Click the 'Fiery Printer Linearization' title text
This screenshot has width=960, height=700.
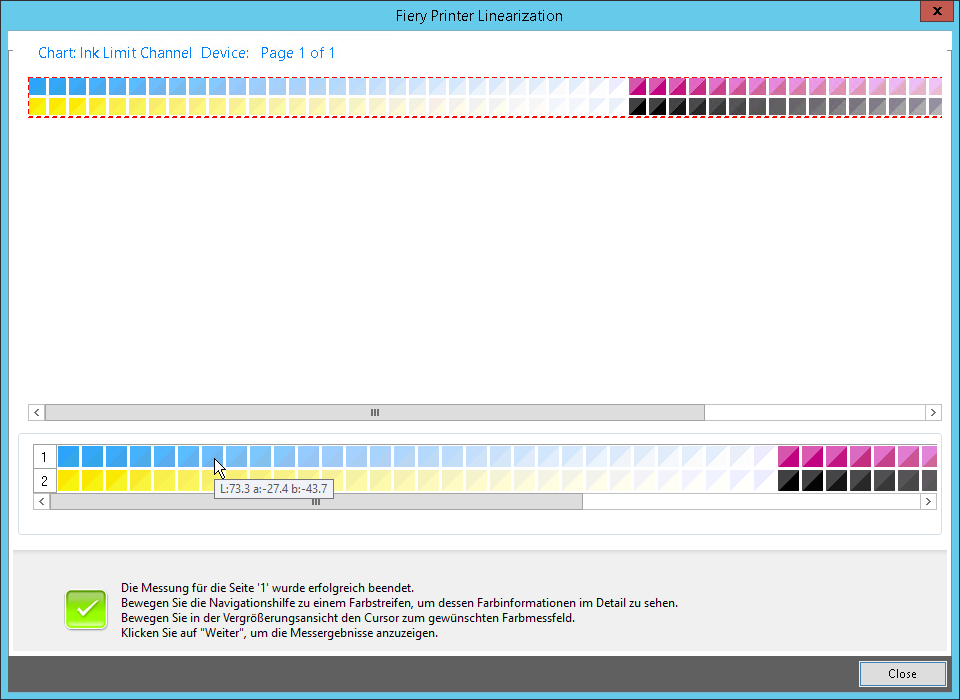(x=479, y=16)
